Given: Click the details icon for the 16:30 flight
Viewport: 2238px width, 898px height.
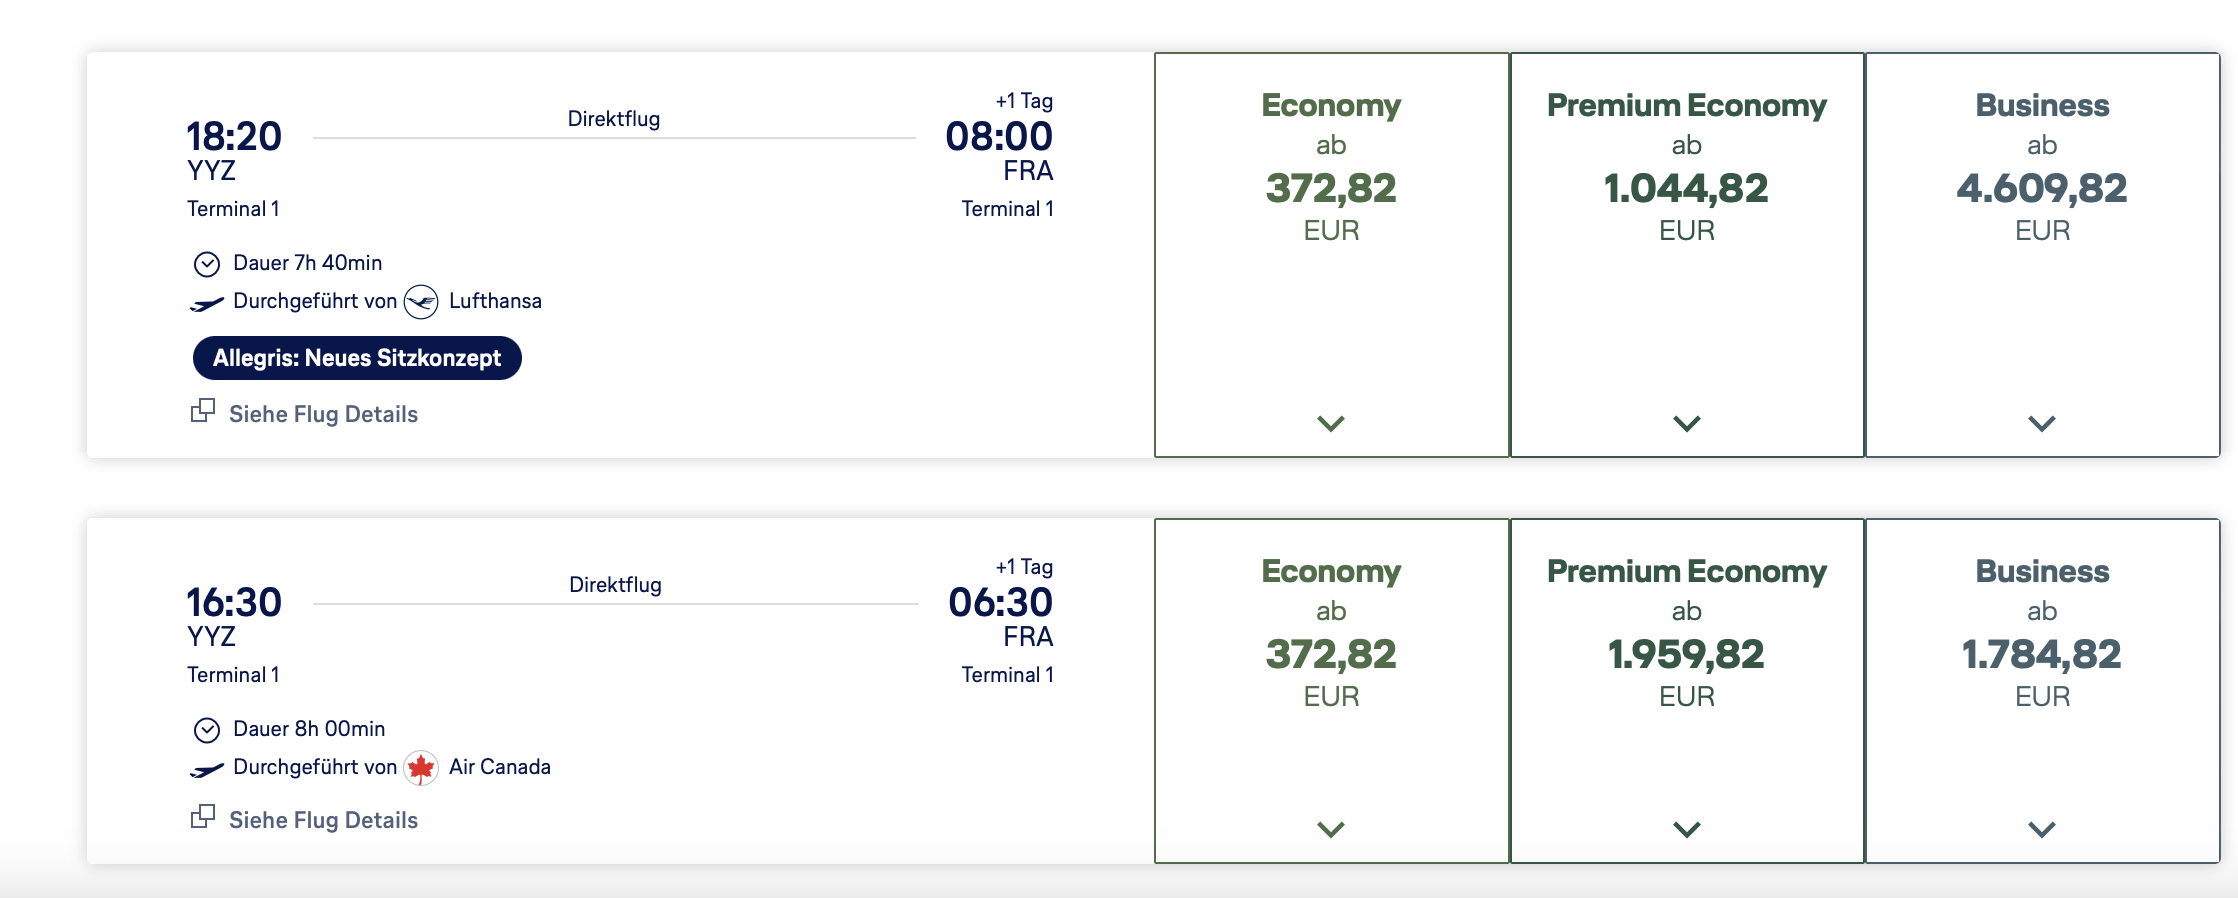Looking at the screenshot, I should [203, 817].
